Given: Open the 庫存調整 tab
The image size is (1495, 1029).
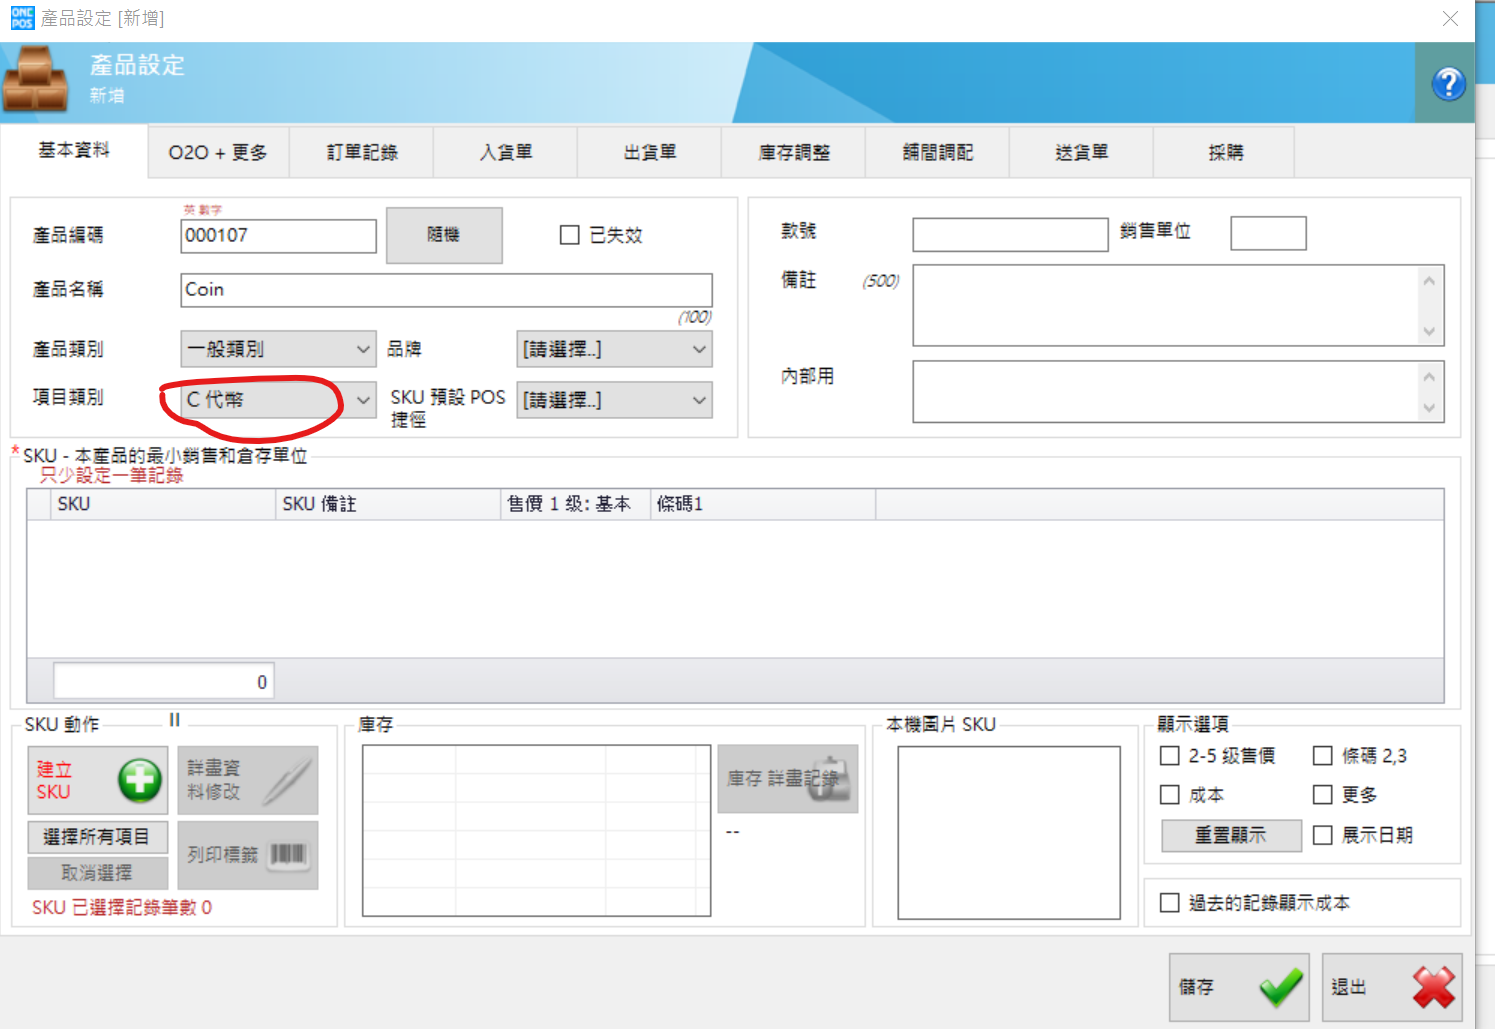Looking at the screenshot, I should [x=793, y=152].
